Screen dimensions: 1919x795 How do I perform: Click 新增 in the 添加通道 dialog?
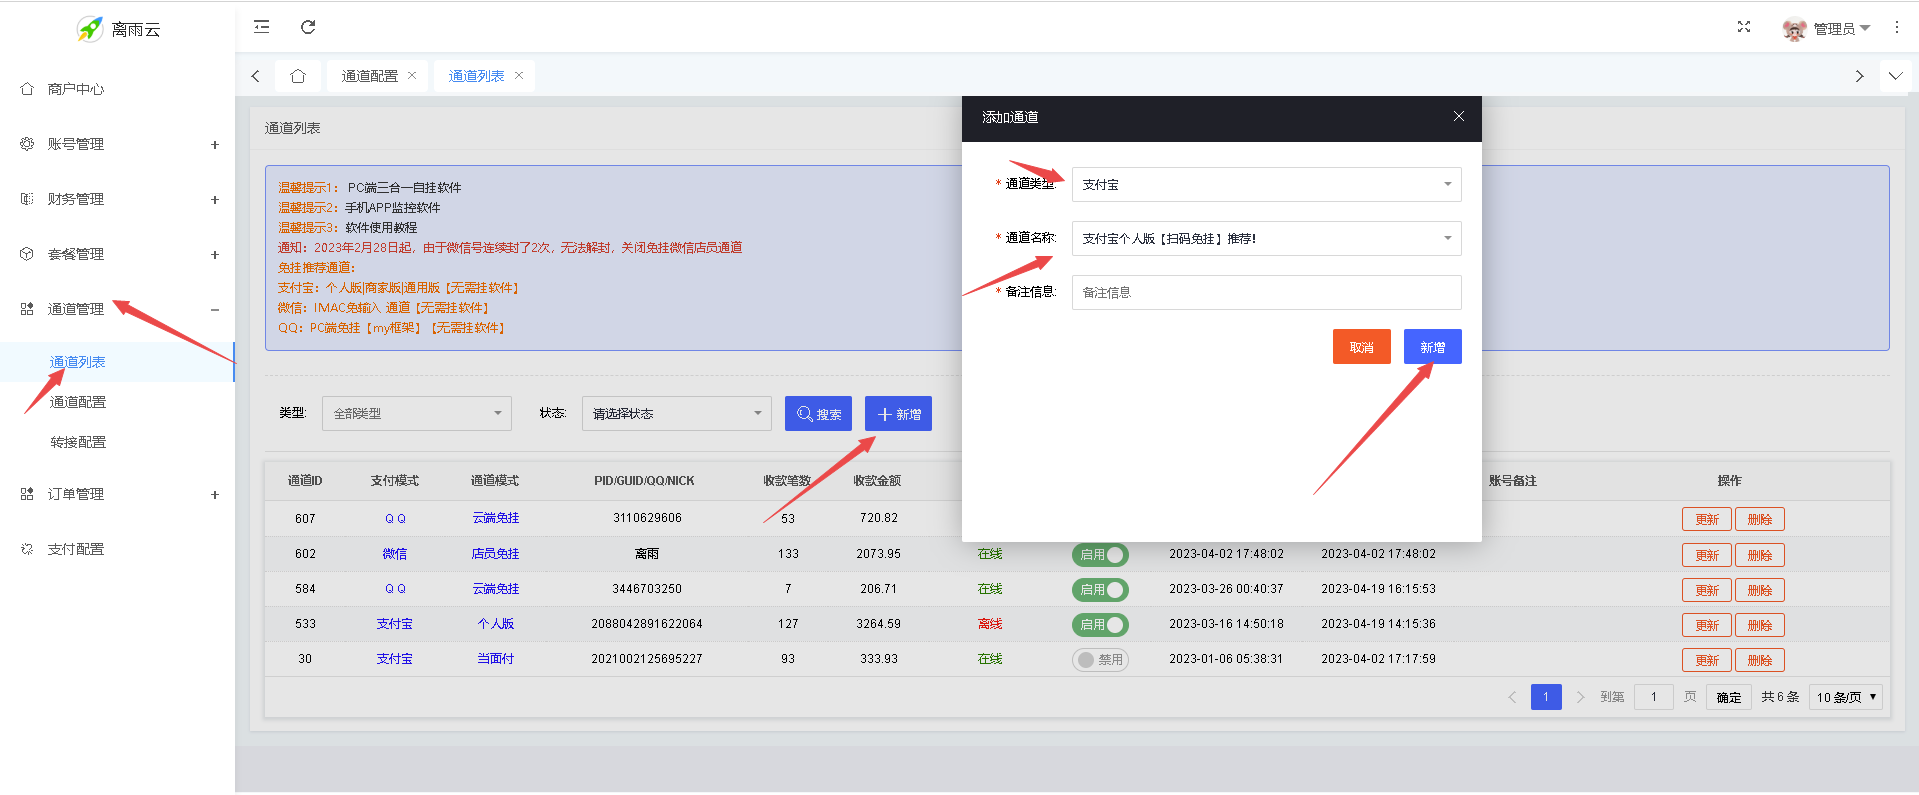coord(1432,347)
